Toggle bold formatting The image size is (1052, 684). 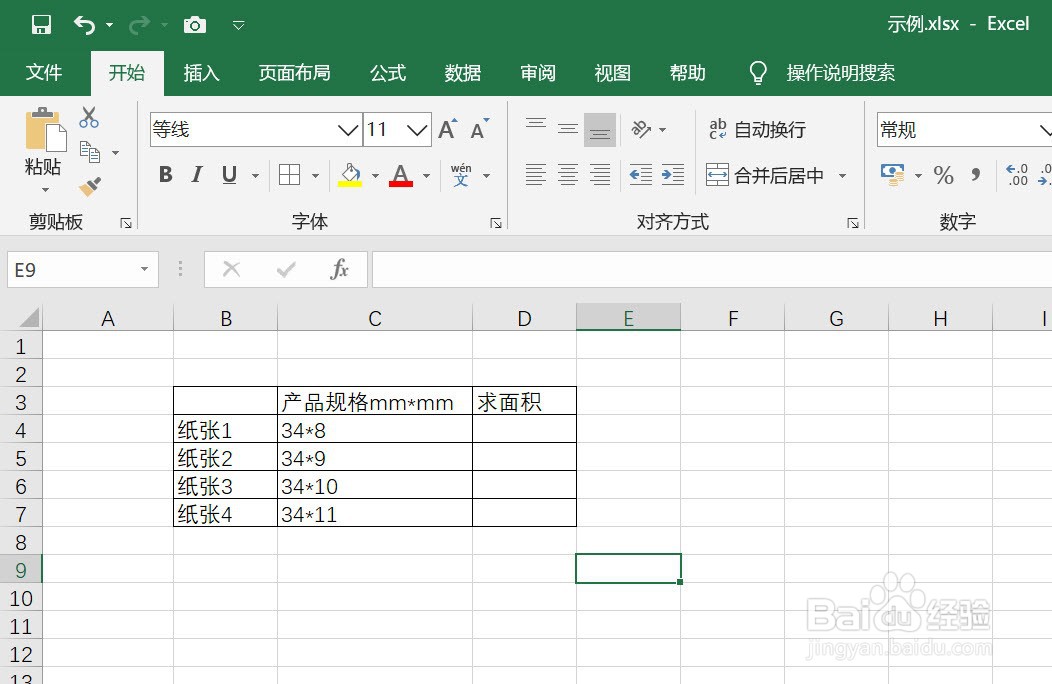tap(165, 175)
